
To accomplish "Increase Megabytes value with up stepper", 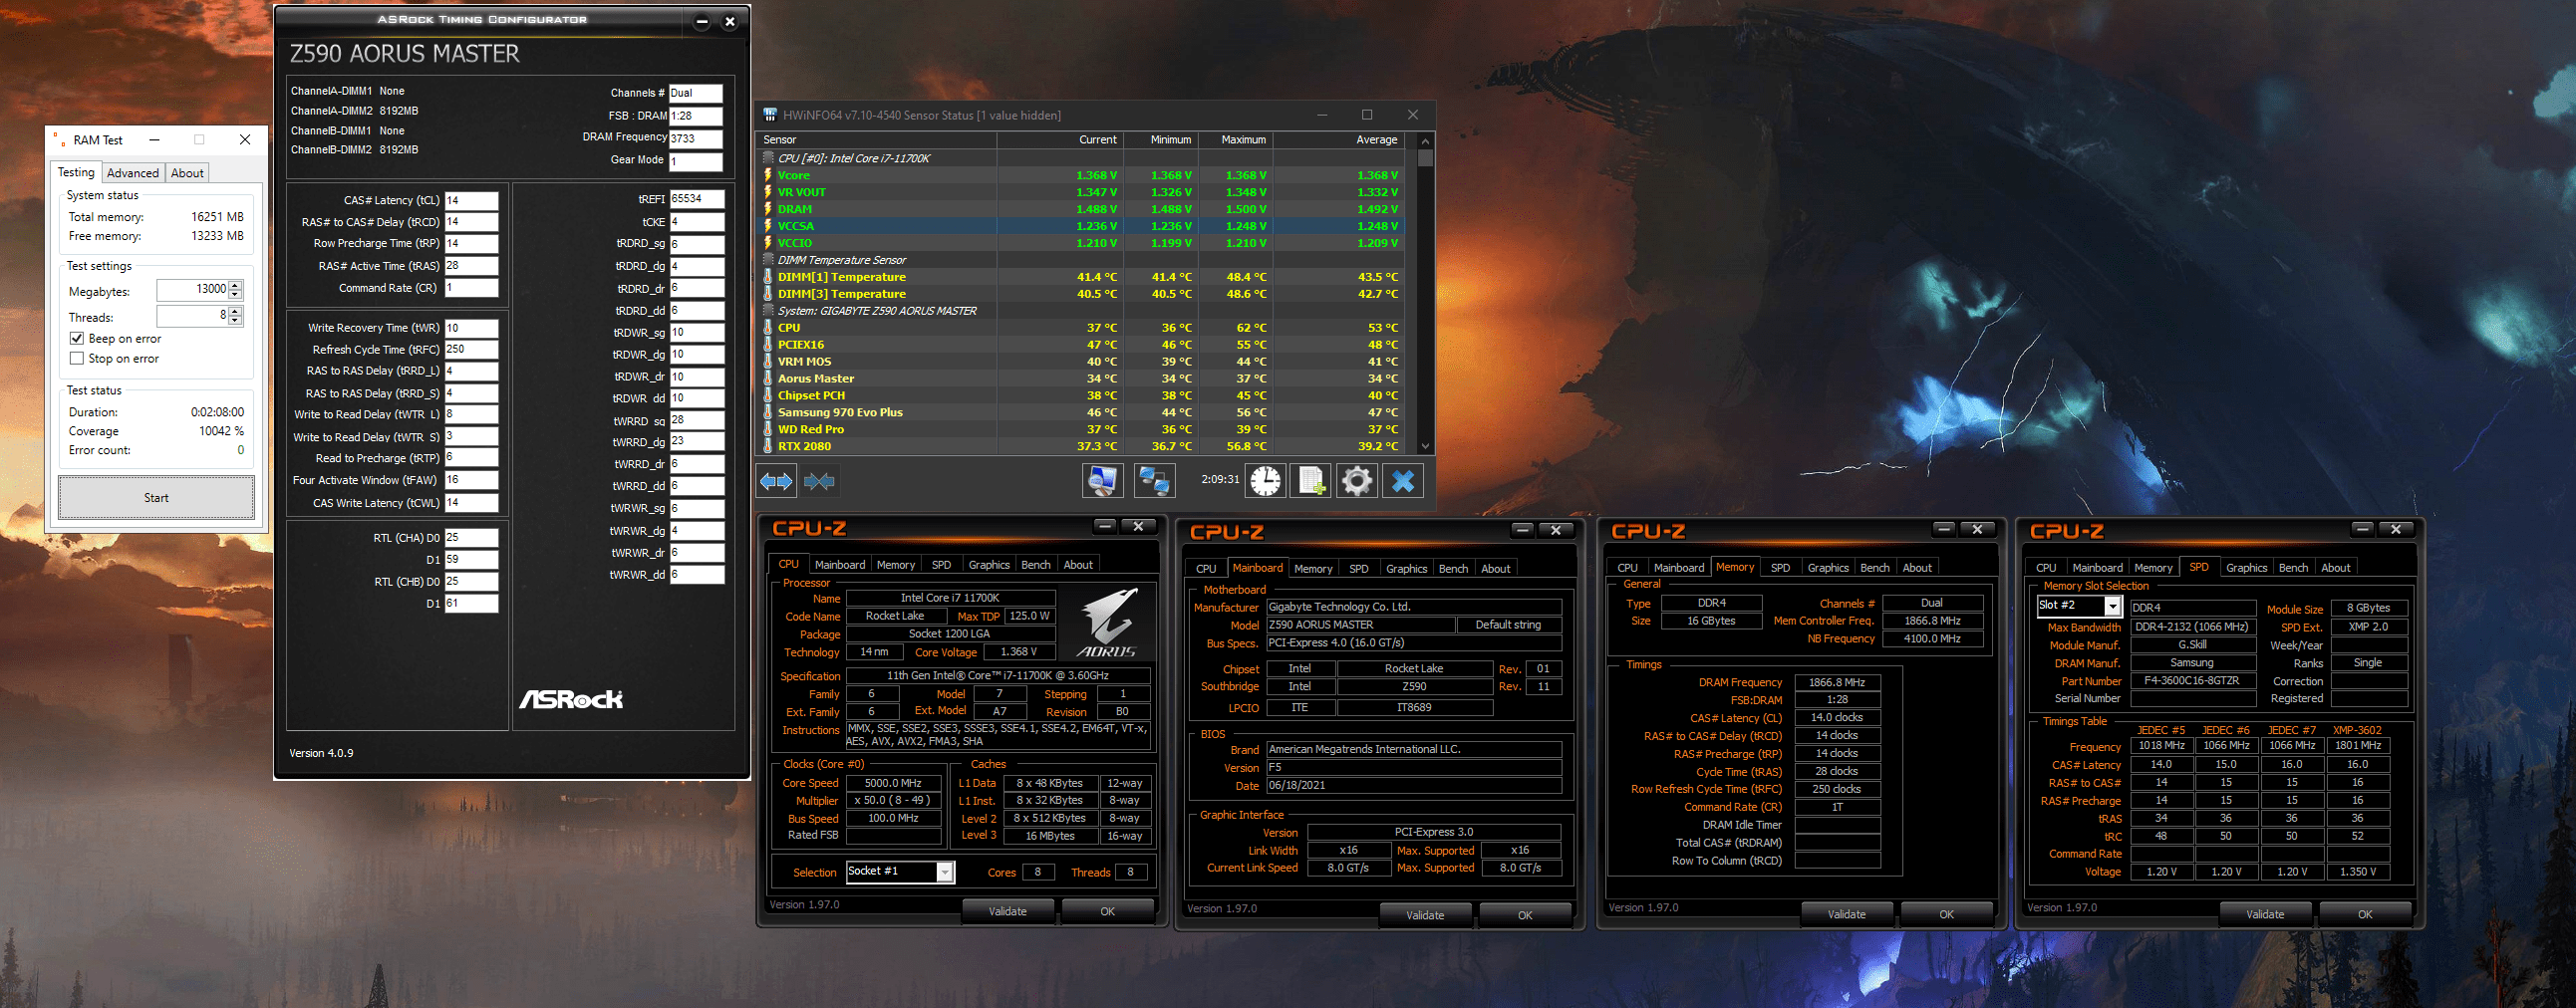I will 235,285.
